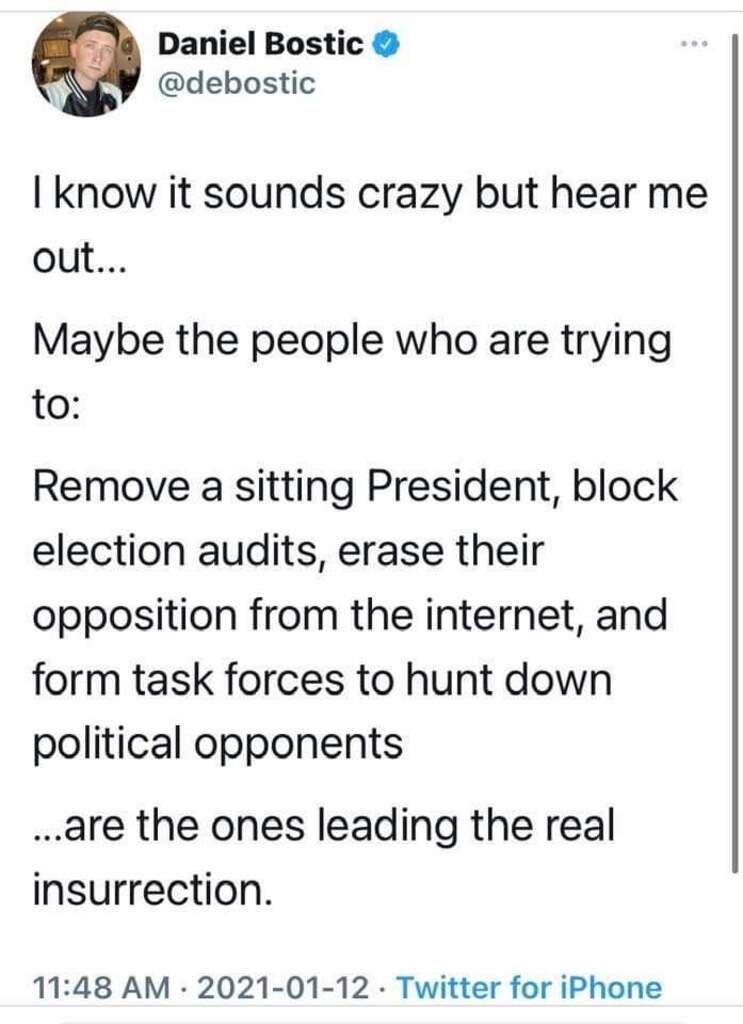Click the "form task forces to hunt down" line
The width and height of the screenshot is (743, 1024).
point(323,679)
